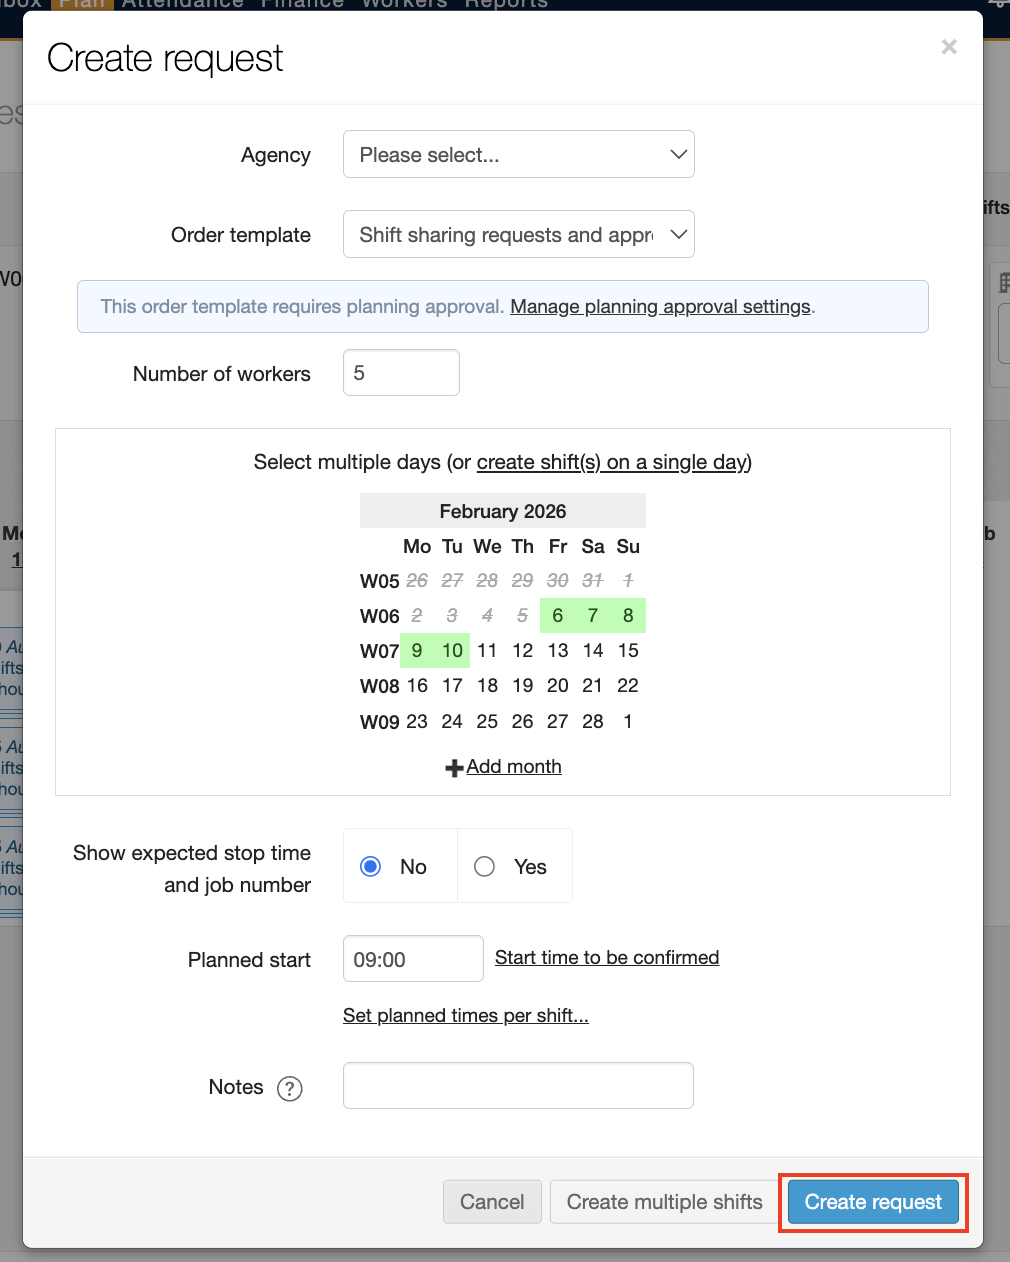Dismiss the Create request dialog
This screenshot has width=1010, height=1262.
948,47
